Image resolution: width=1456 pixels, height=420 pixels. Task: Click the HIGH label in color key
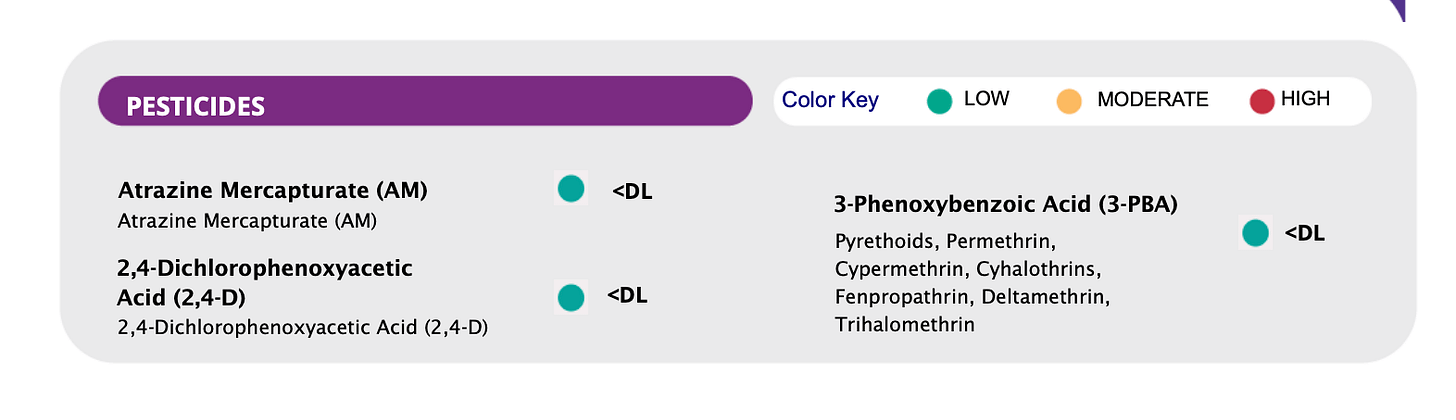tap(1306, 99)
